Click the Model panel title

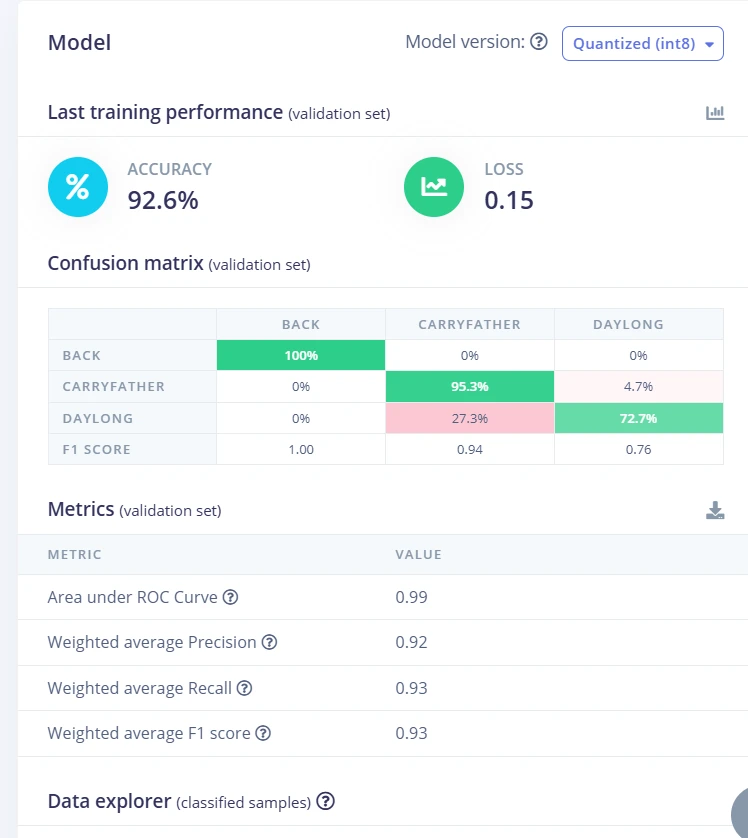click(x=80, y=43)
